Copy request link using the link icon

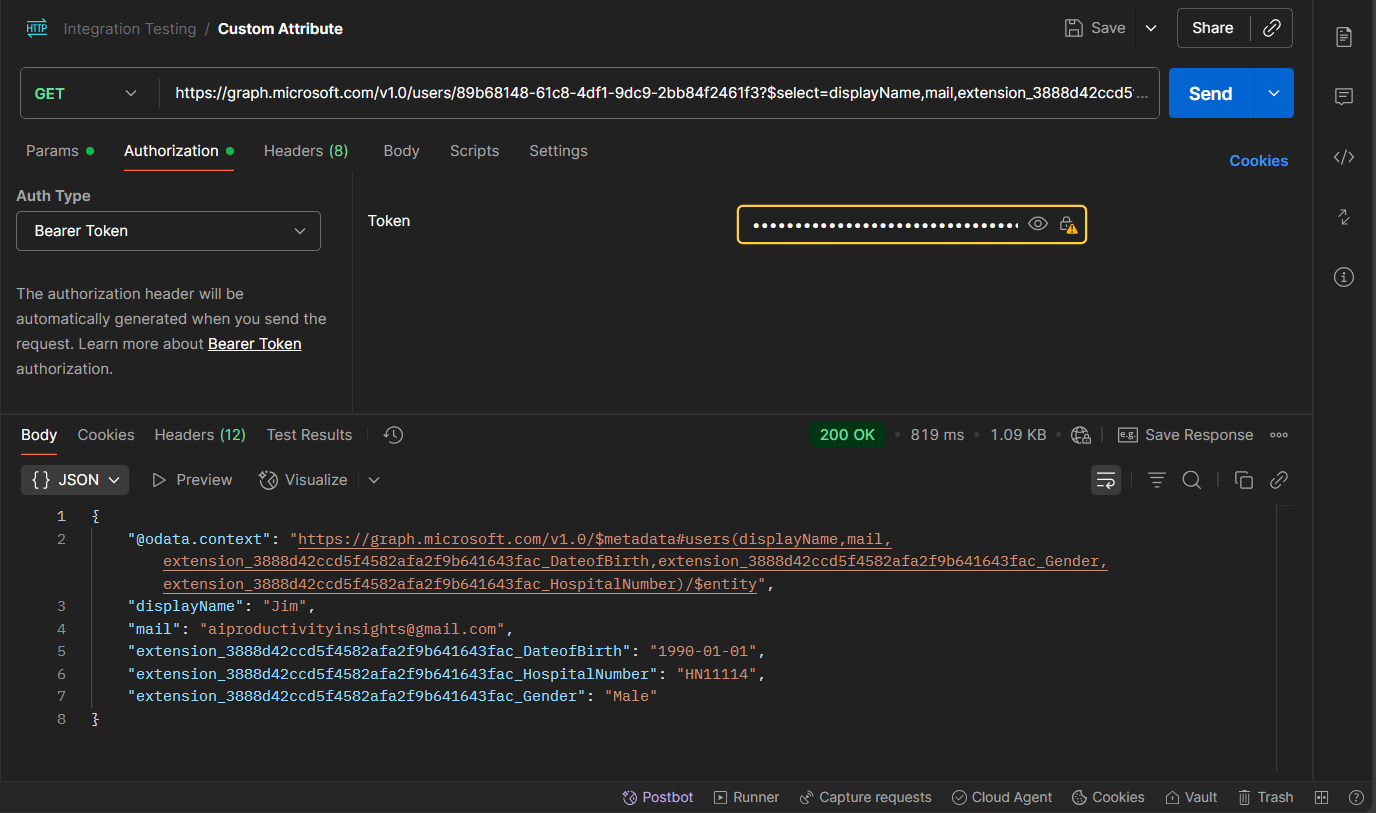coord(1272,28)
